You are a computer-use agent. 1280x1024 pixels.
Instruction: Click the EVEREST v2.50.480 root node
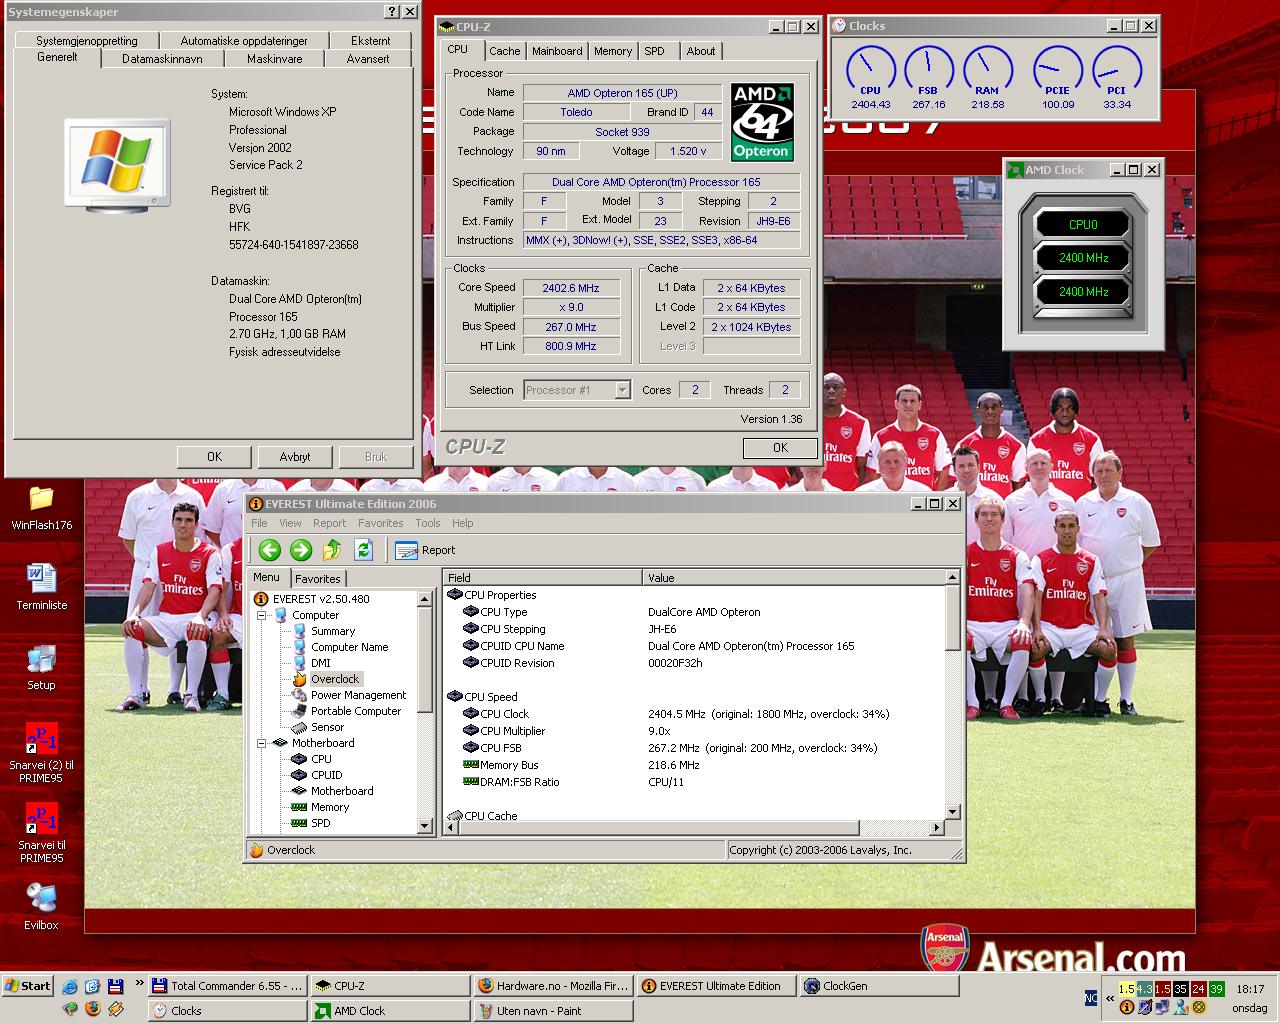point(320,599)
